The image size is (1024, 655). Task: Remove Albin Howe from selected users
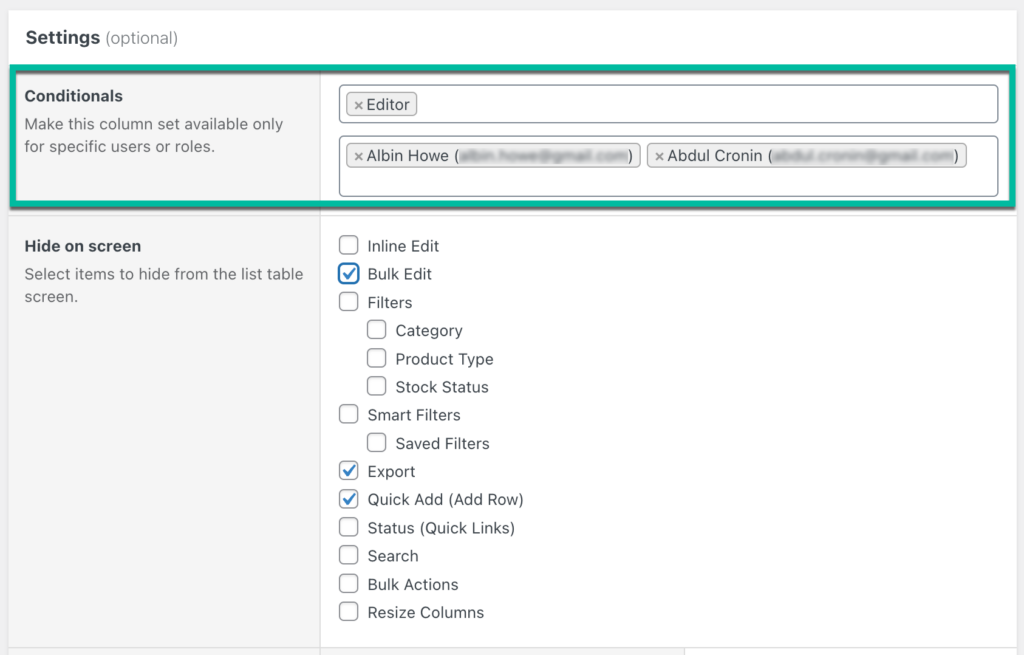pyautogui.click(x=359, y=155)
